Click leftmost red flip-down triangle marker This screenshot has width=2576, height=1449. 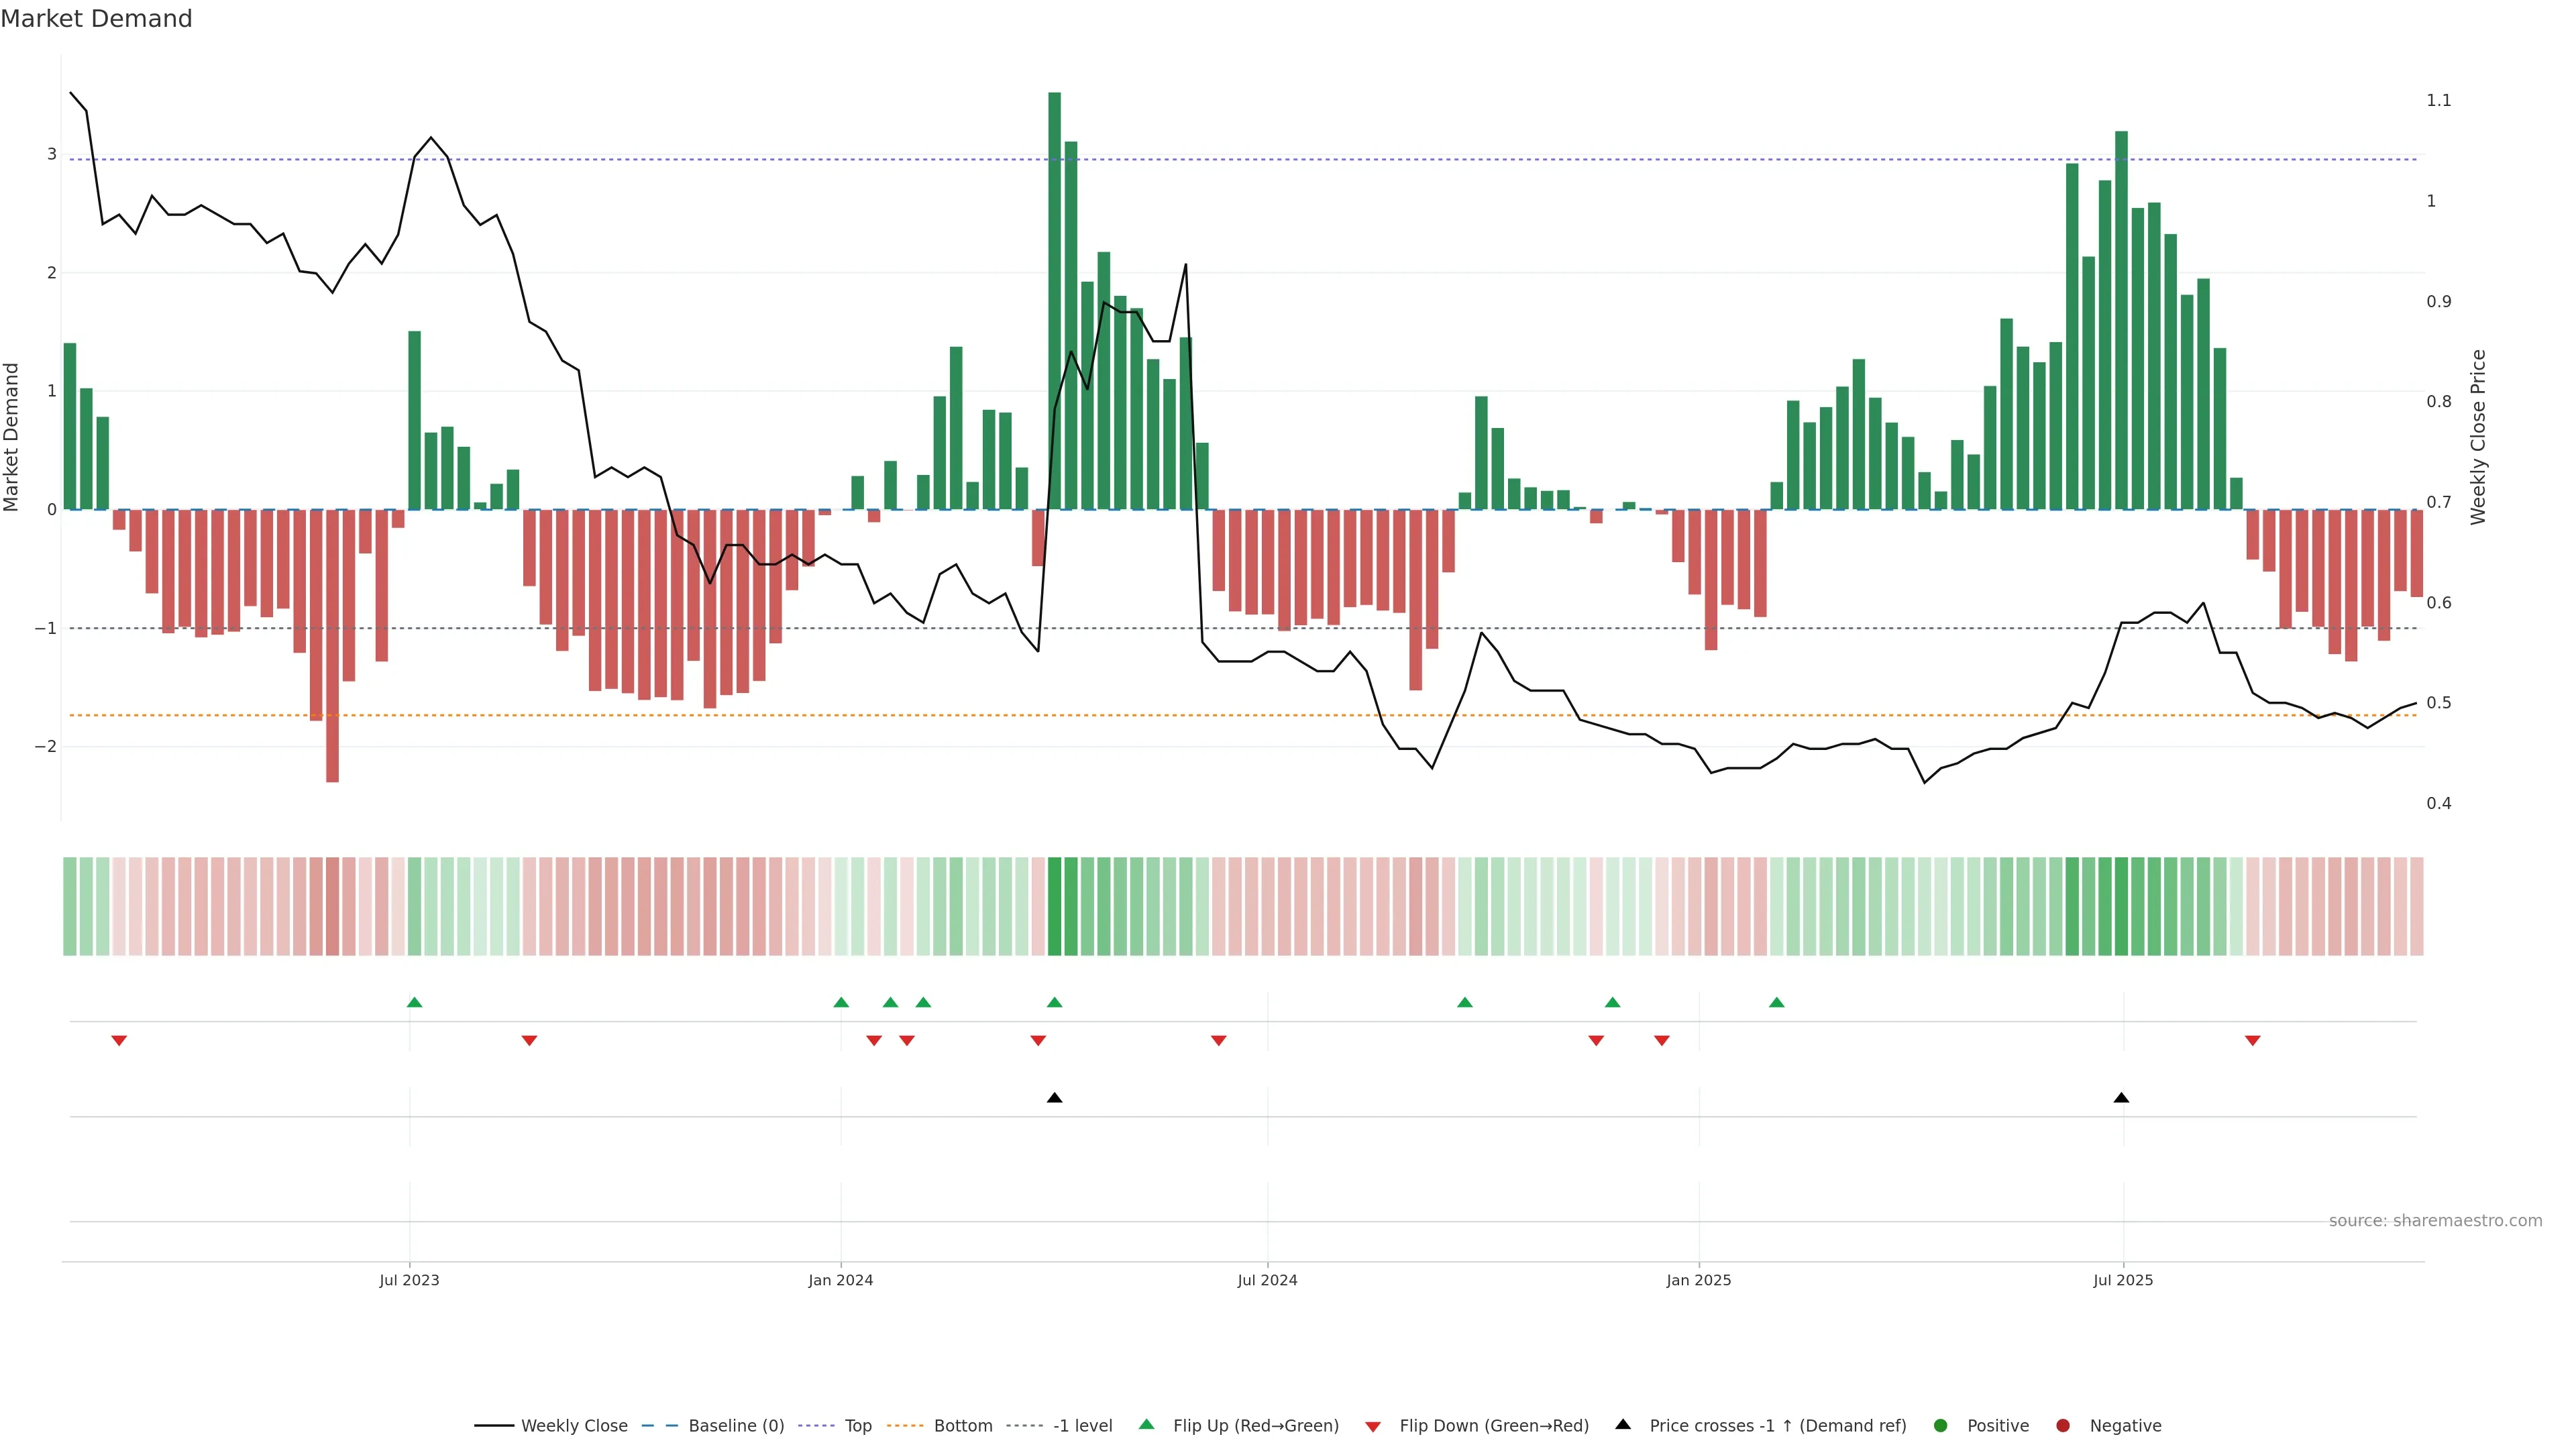pos(119,1041)
